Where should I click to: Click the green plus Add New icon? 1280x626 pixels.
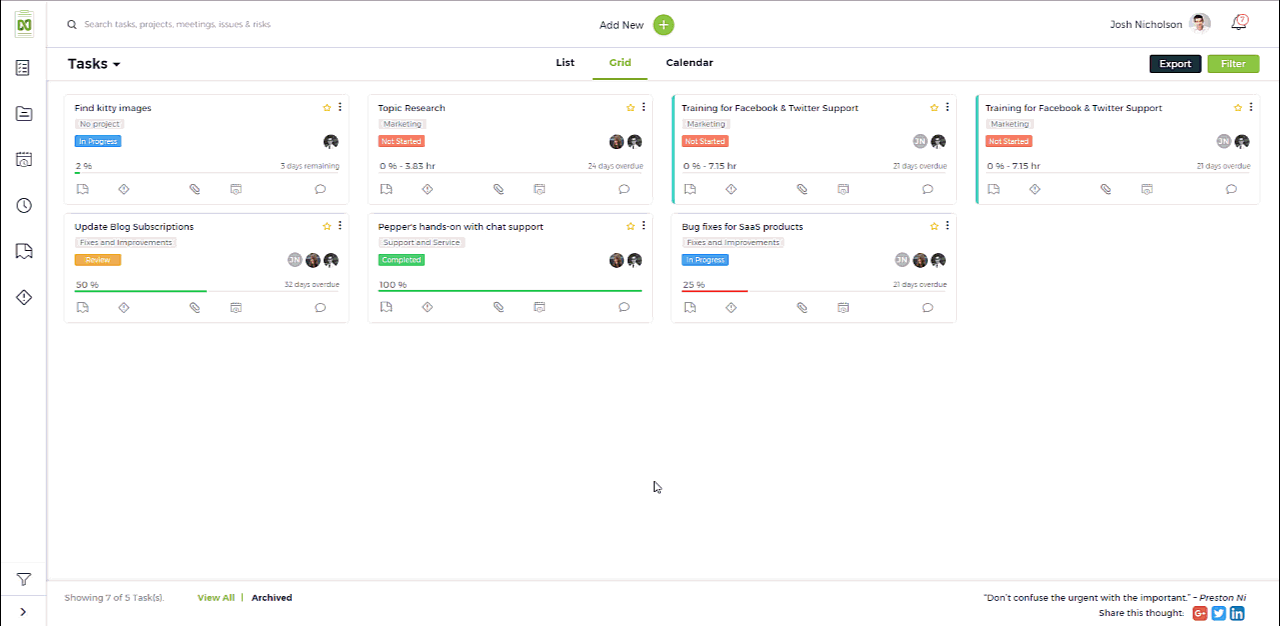[664, 25]
